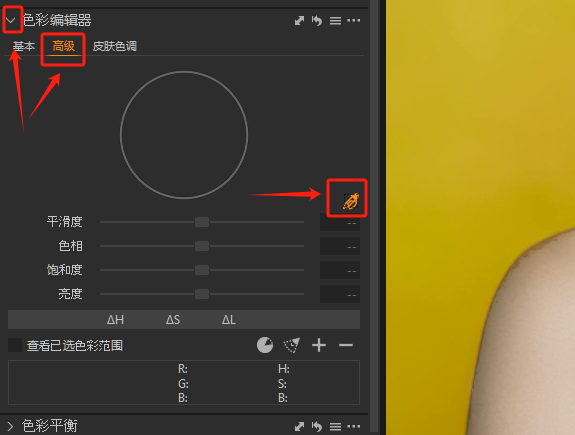Select the 高级 tab
The height and width of the screenshot is (435, 575).
pos(63,46)
